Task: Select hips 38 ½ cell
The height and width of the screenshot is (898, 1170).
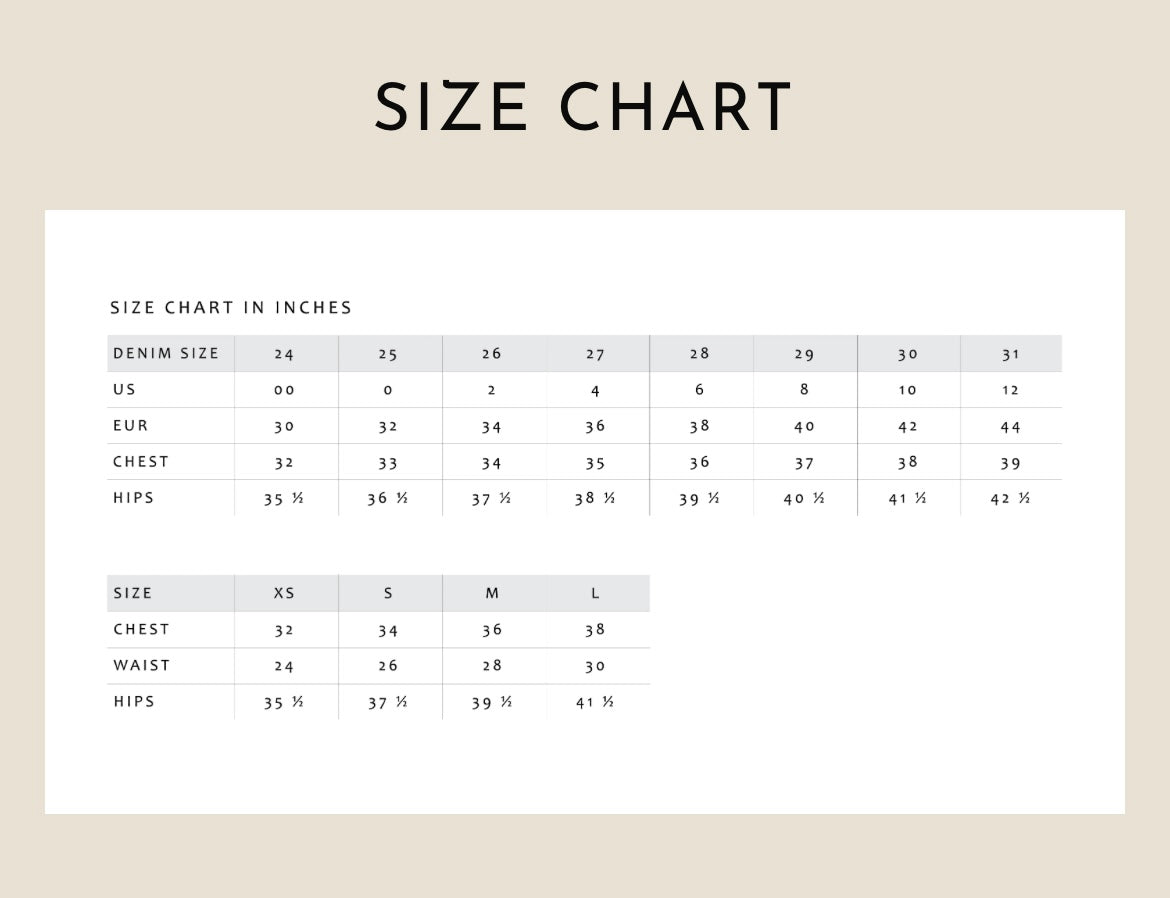Action: 595,499
